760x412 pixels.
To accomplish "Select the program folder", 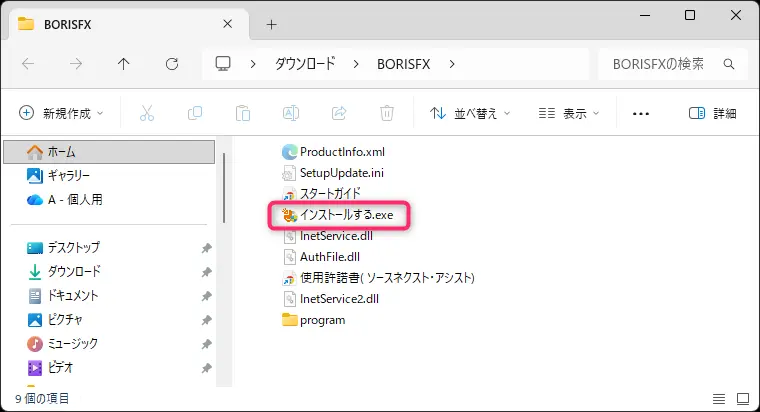I will (314, 320).
